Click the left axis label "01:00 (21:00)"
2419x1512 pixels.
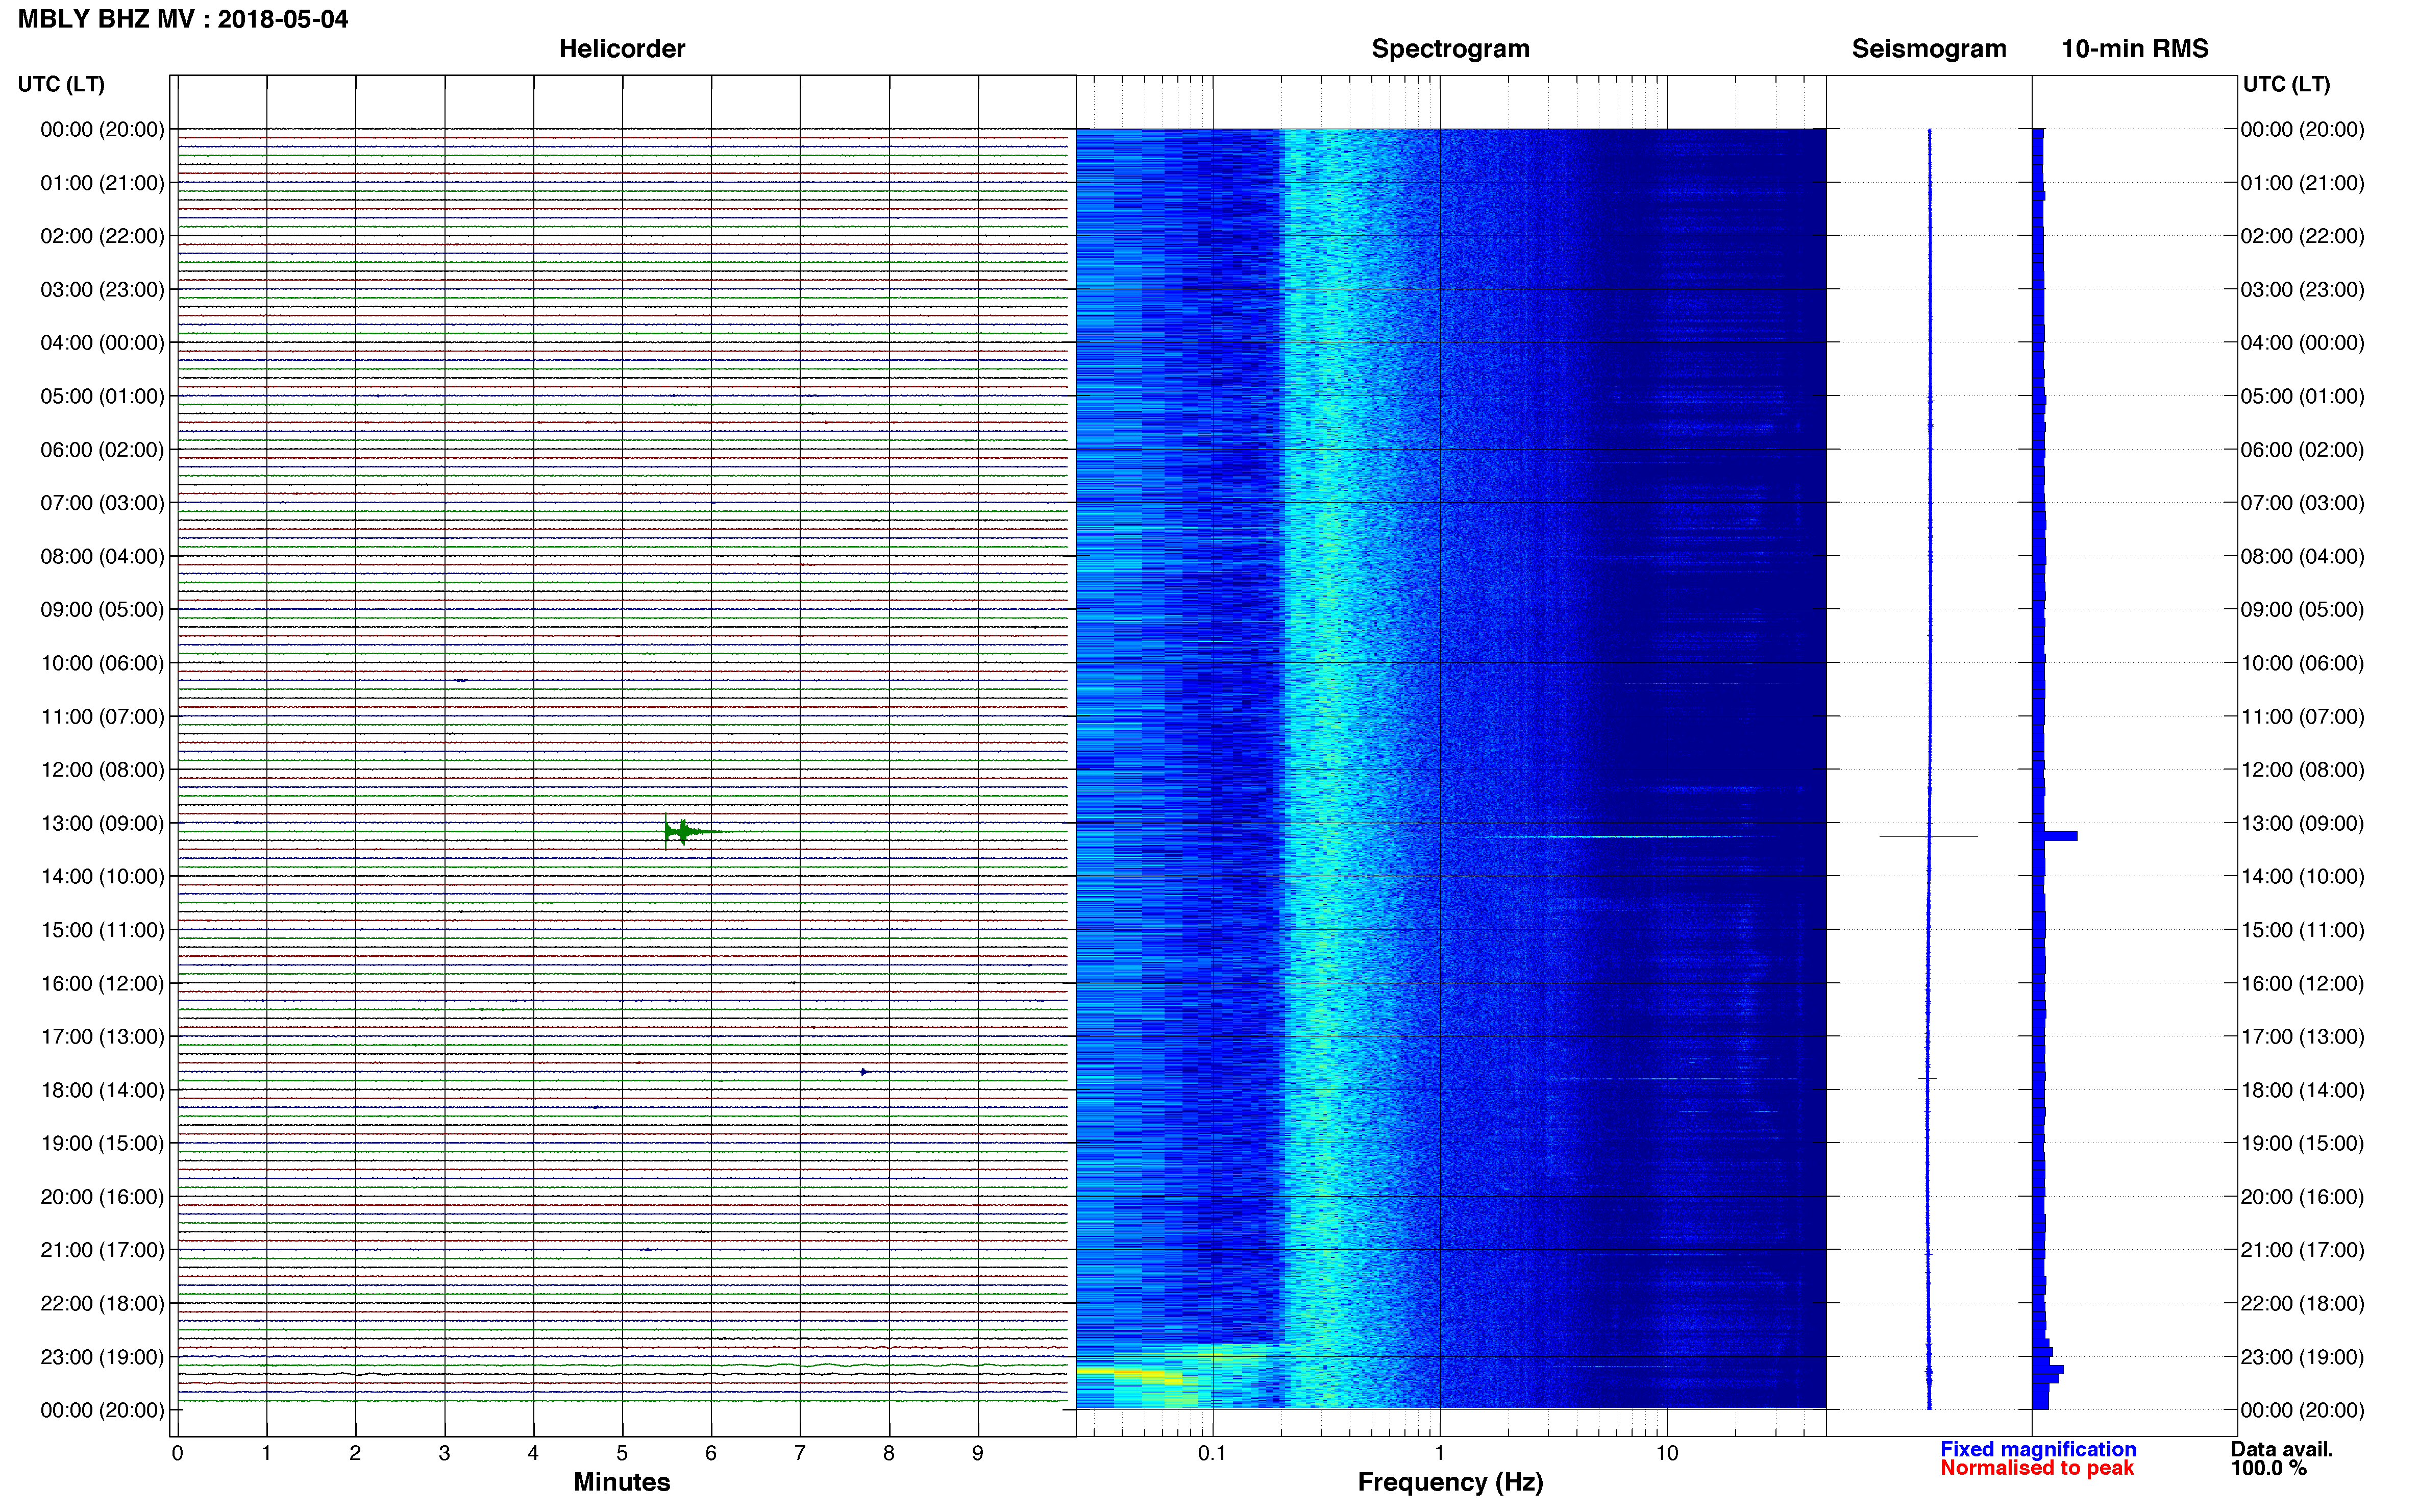click(102, 183)
